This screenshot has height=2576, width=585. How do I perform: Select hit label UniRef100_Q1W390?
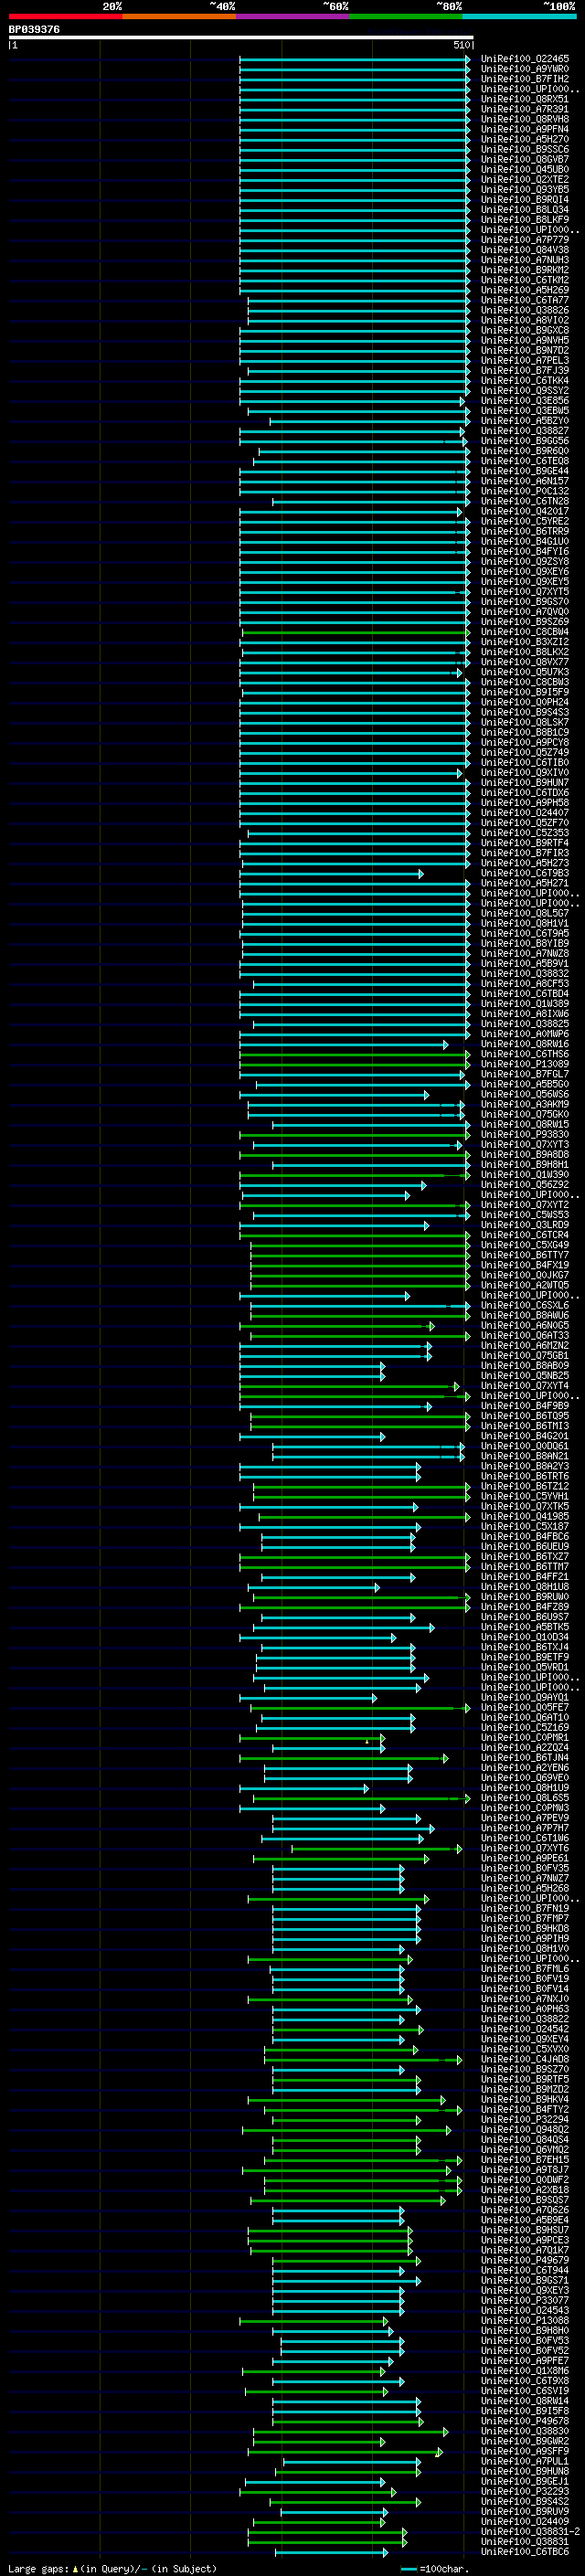point(525,1175)
